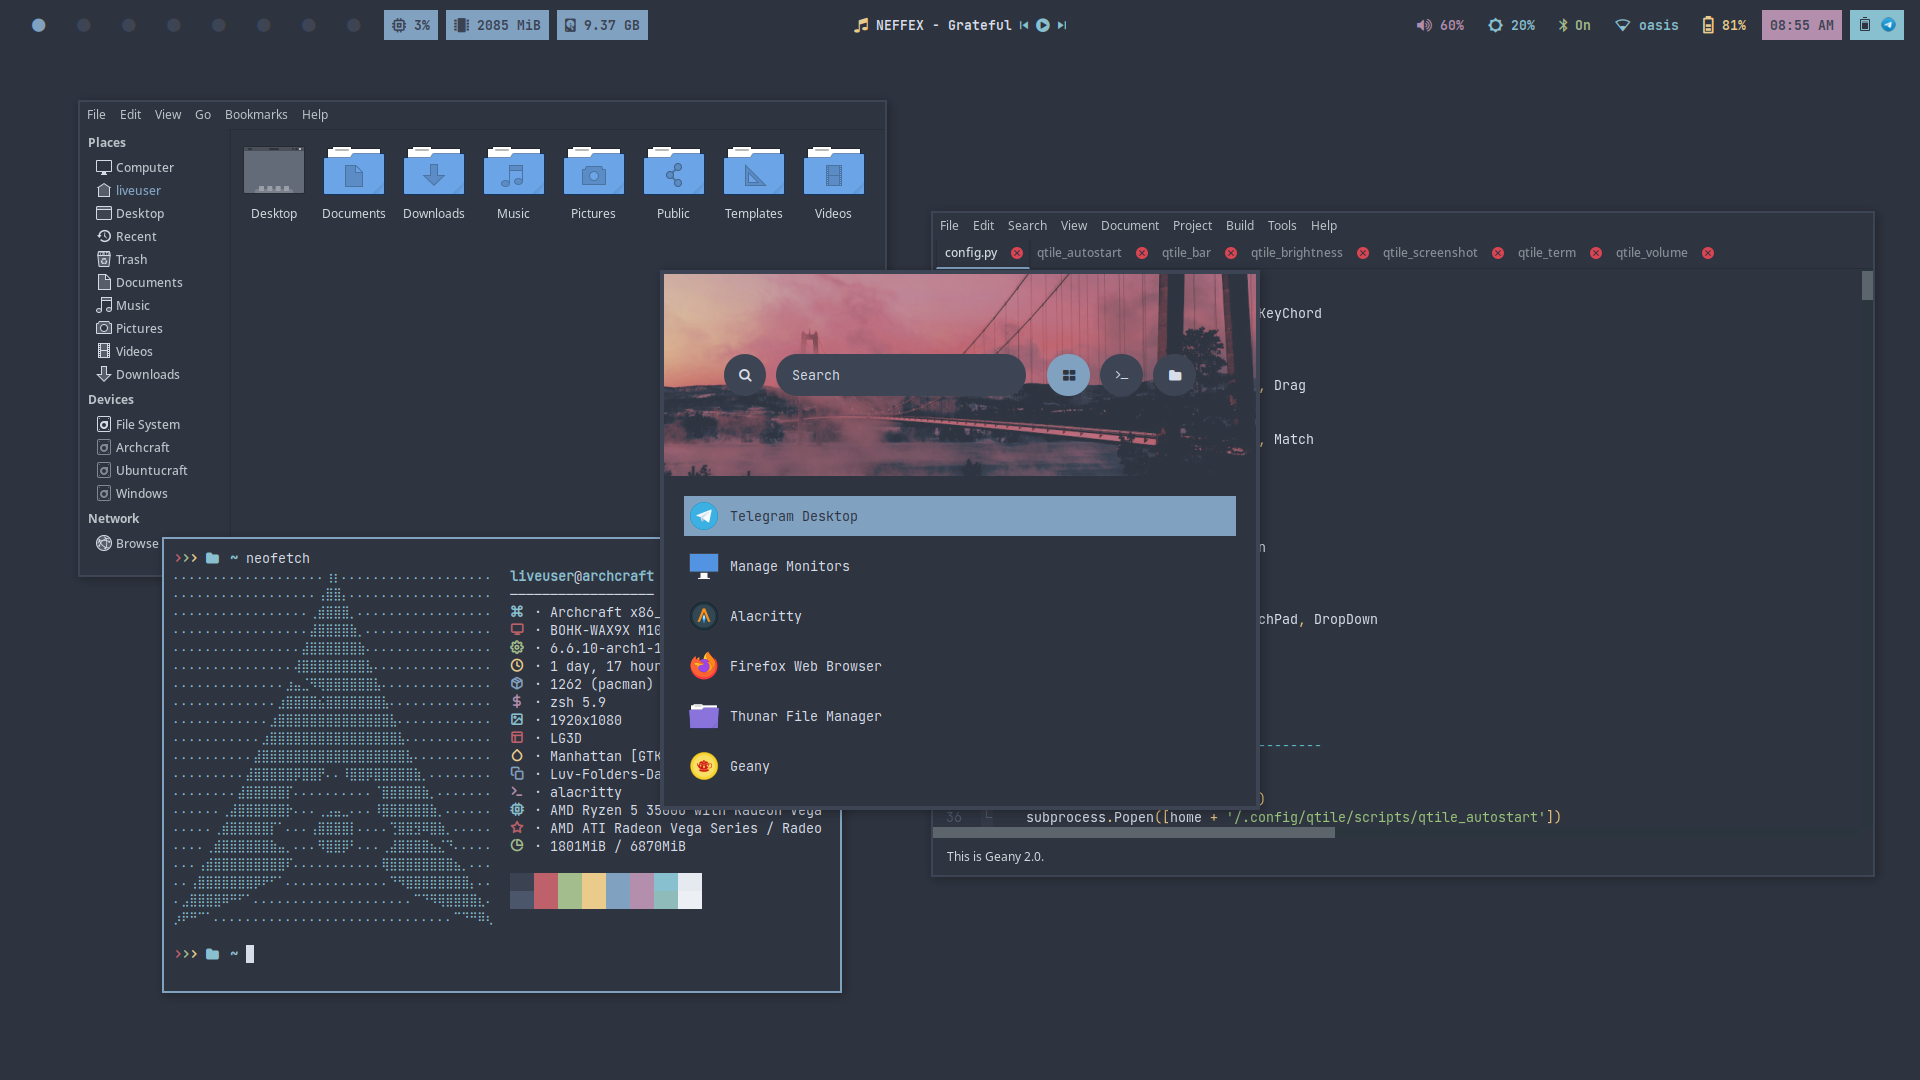This screenshot has width=1920, height=1080.
Task: Open the Build menu in Geany
Action: pyautogui.click(x=1239, y=226)
